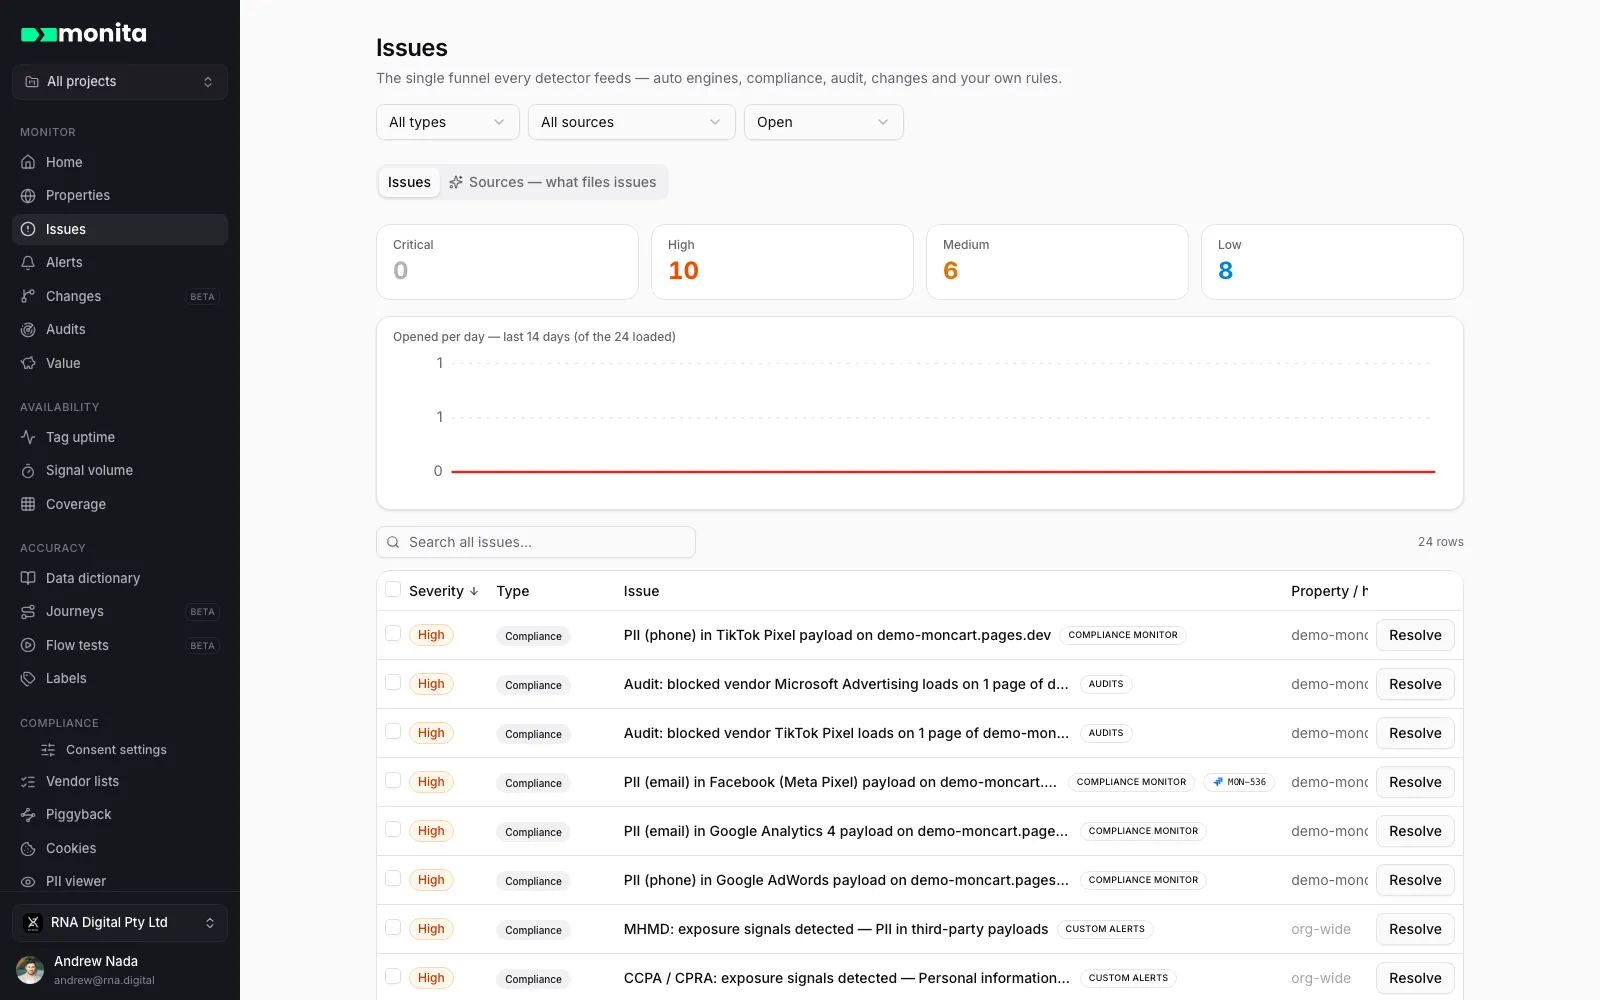Open Value via its piggy icon
1600x1000 pixels.
[x=28, y=363]
